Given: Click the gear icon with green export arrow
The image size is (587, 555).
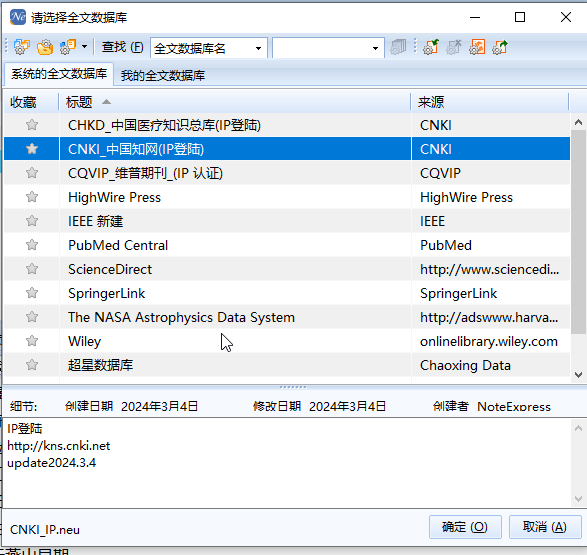Looking at the screenshot, I should tap(500, 47).
